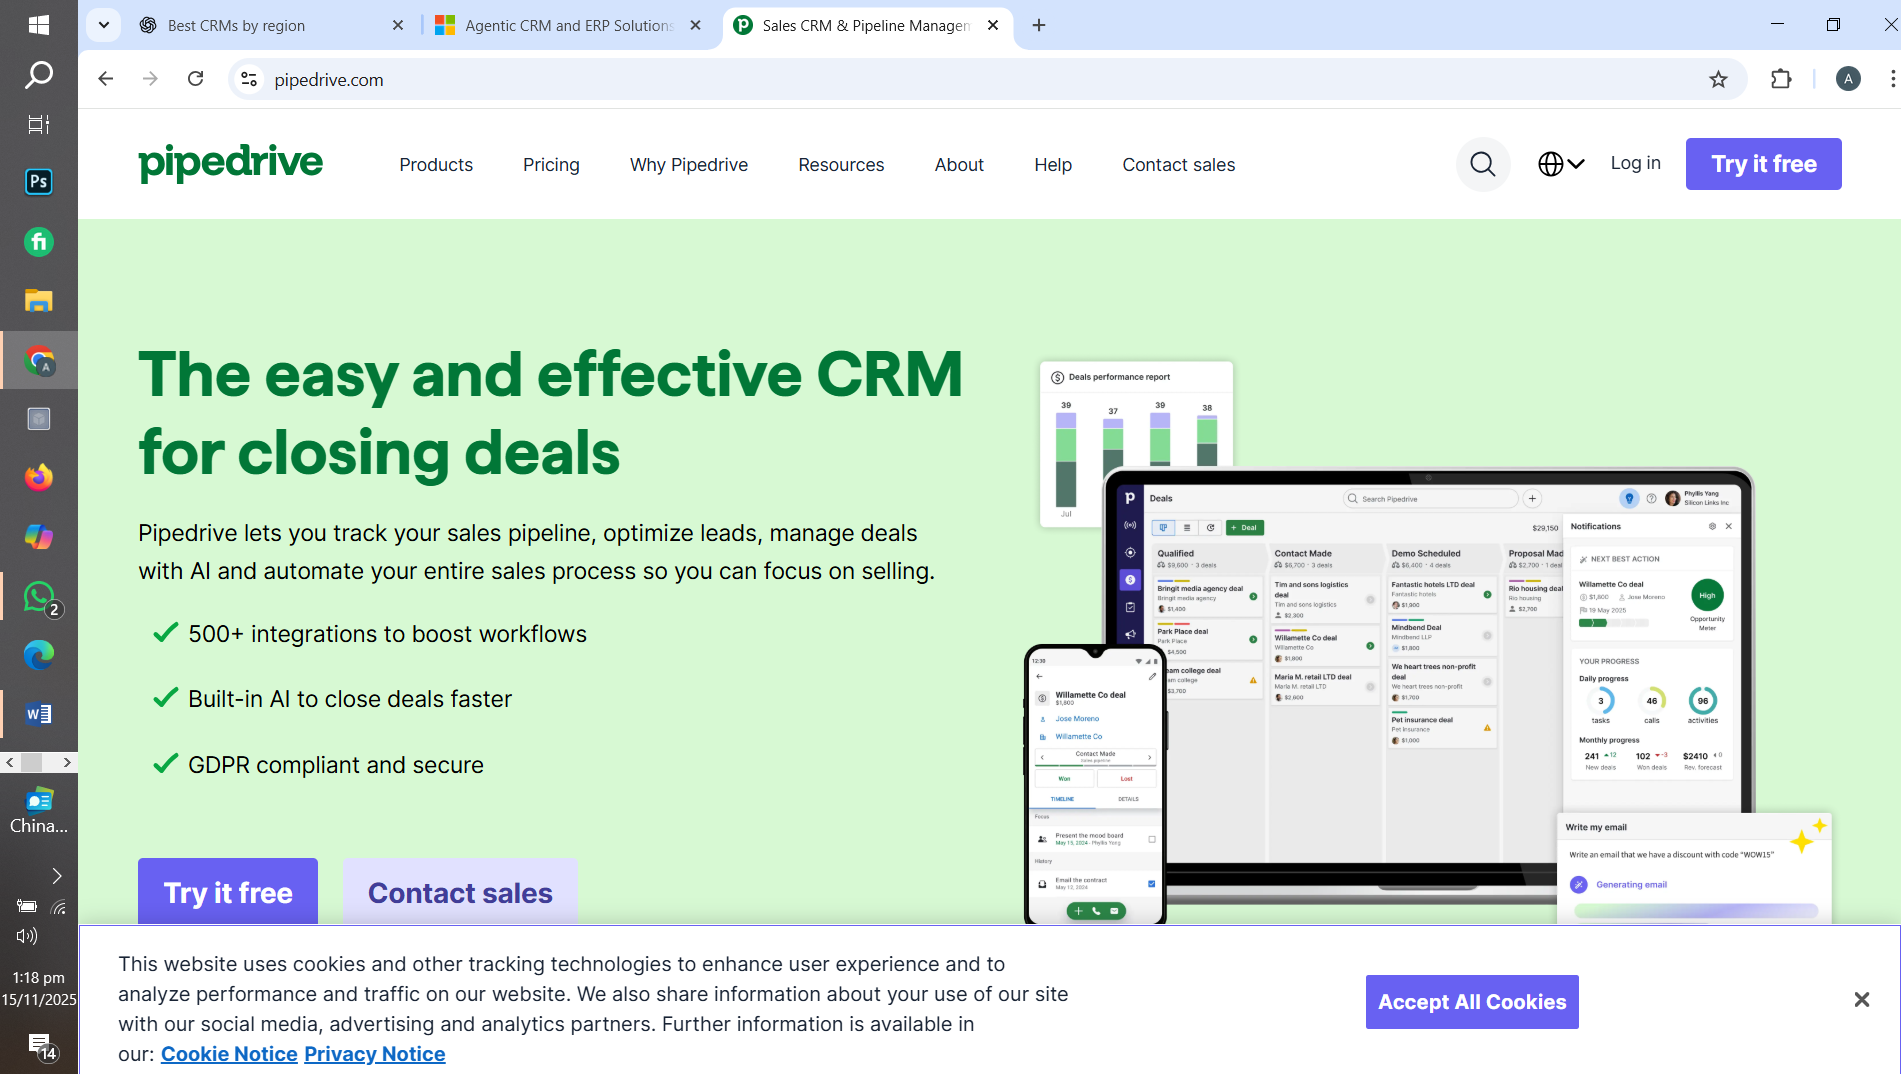
Task: Launch Firefox from the sidebar
Action: [x=39, y=477]
